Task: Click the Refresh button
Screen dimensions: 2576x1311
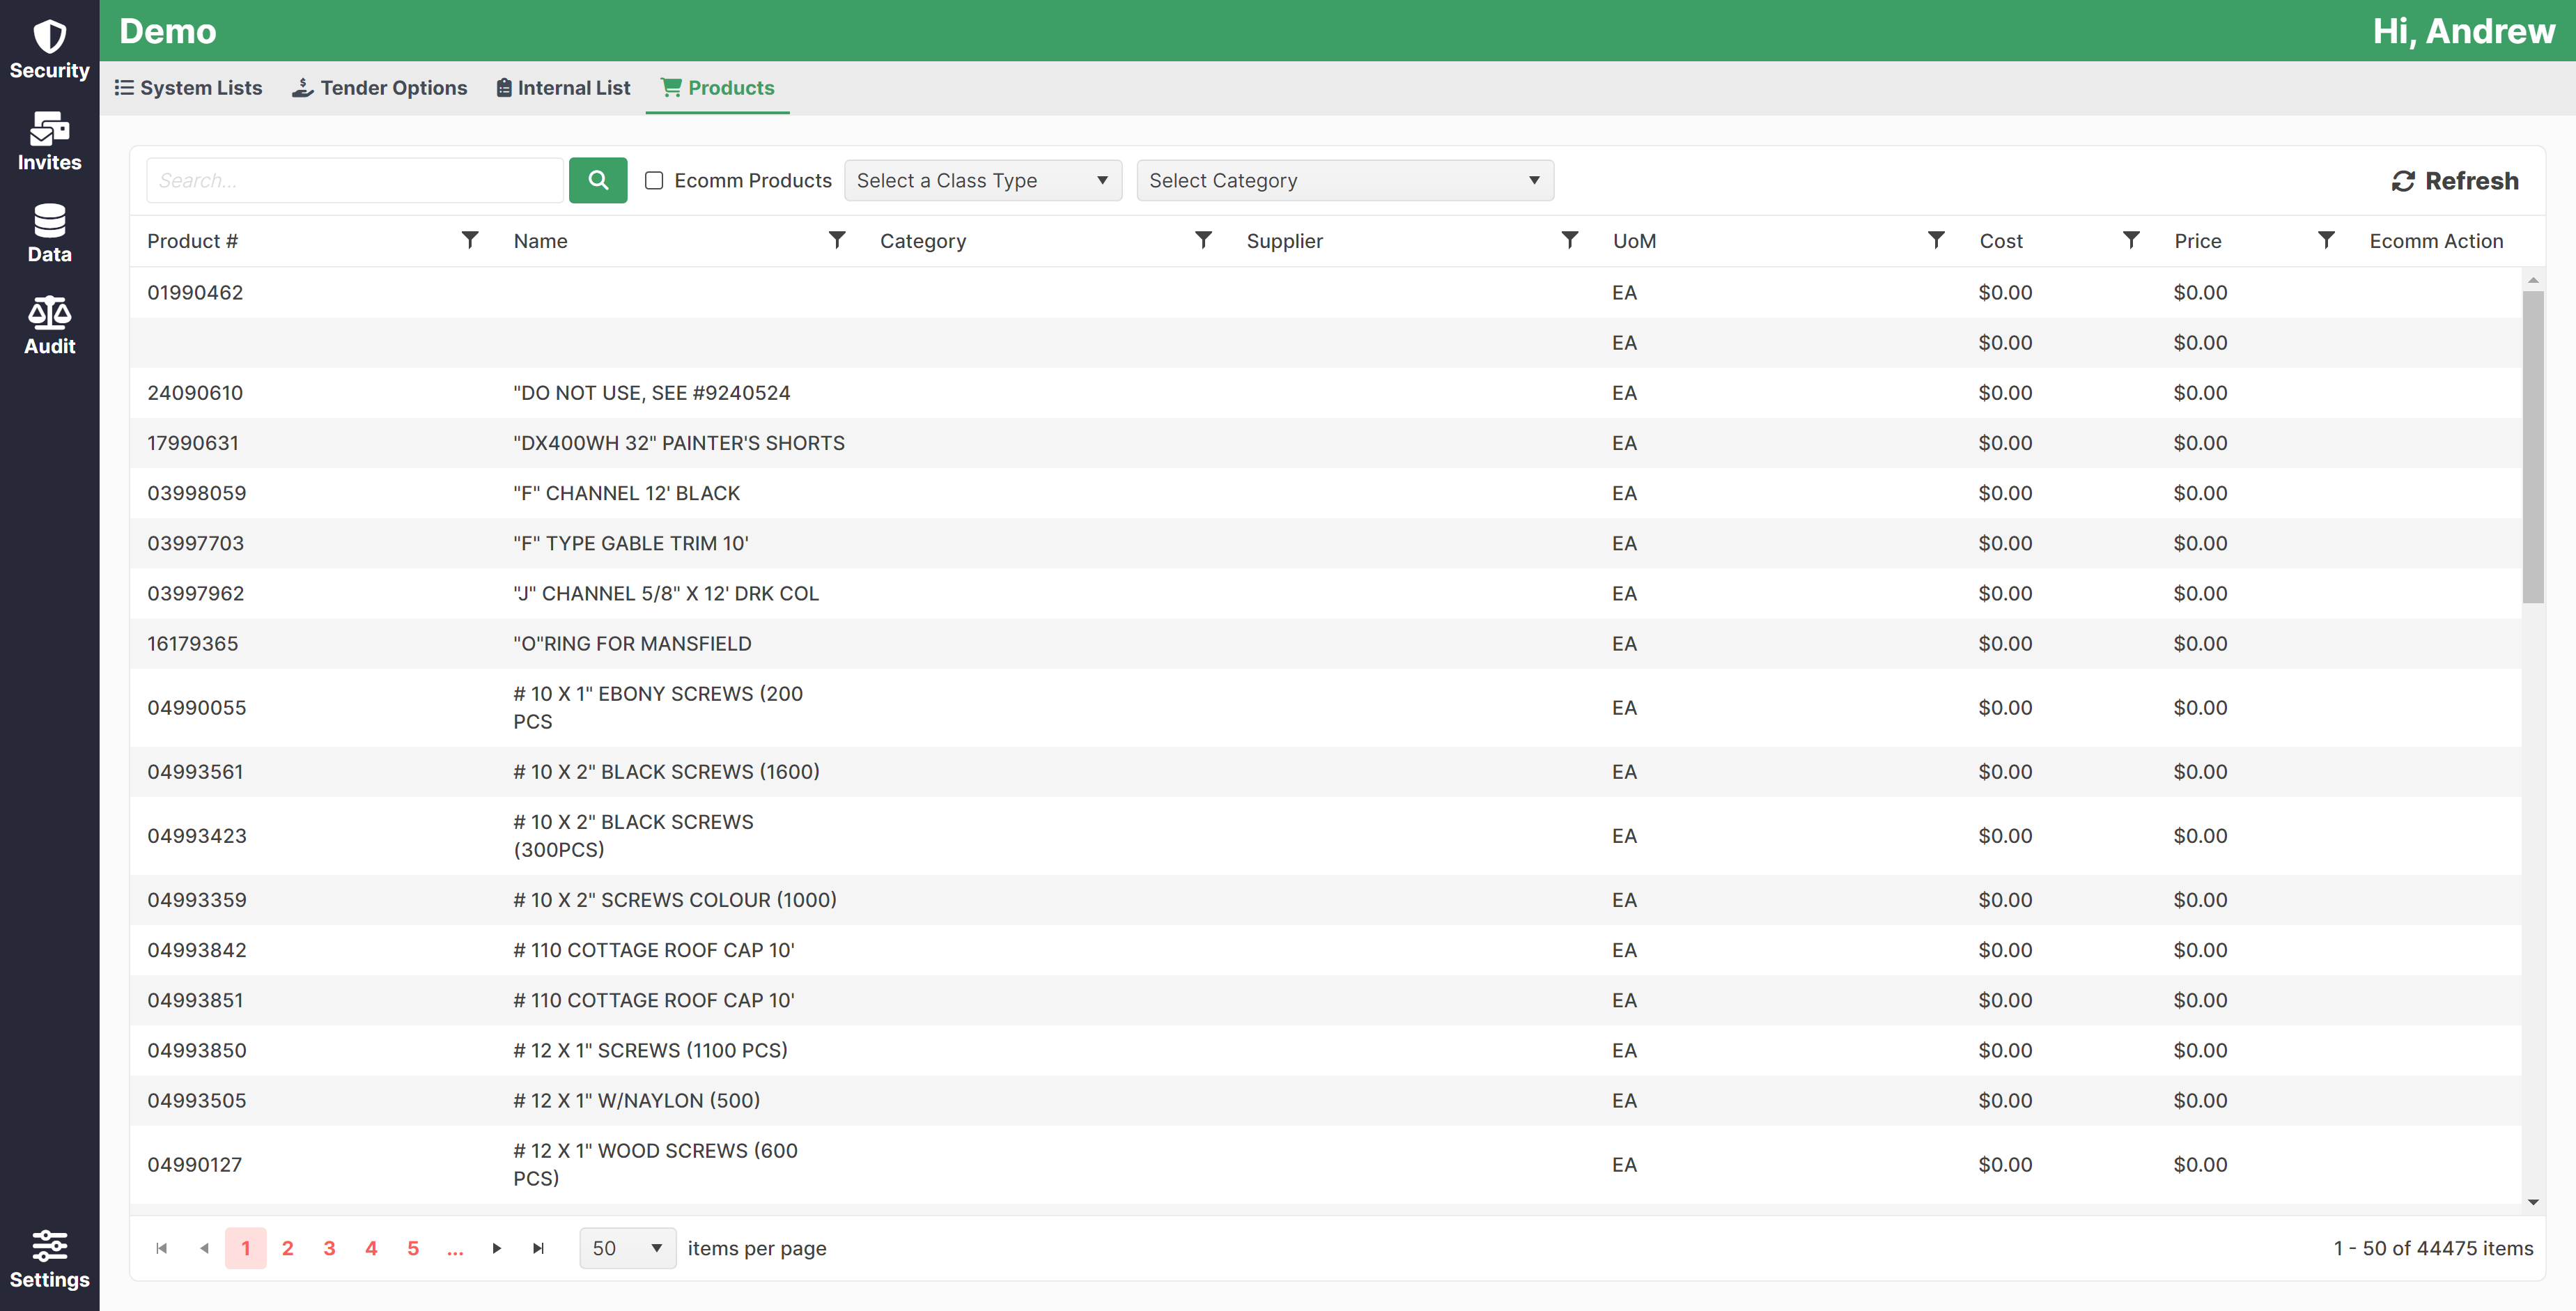Action: [x=2455, y=181]
